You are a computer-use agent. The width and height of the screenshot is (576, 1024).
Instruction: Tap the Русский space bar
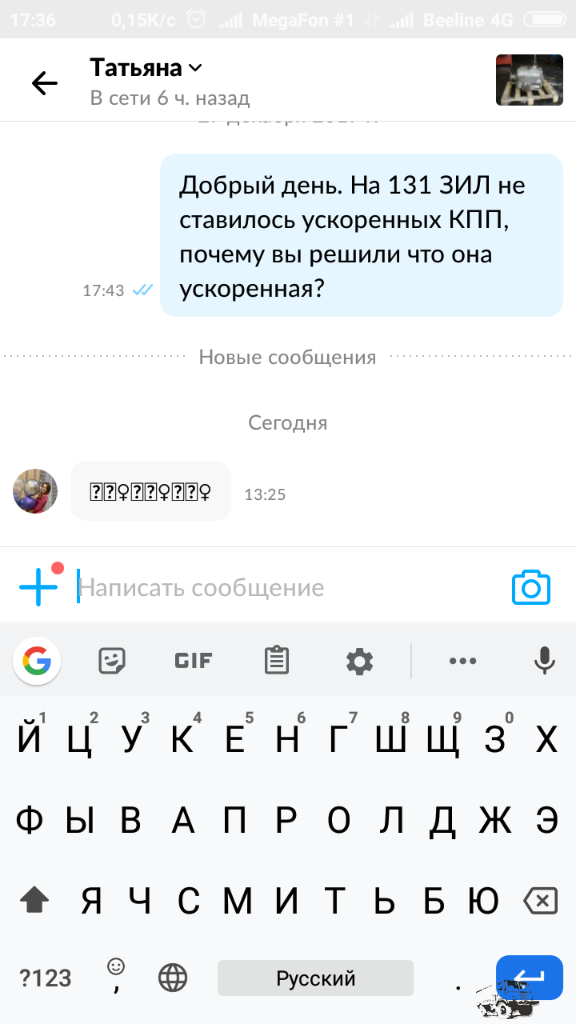[x=315, y=978]
